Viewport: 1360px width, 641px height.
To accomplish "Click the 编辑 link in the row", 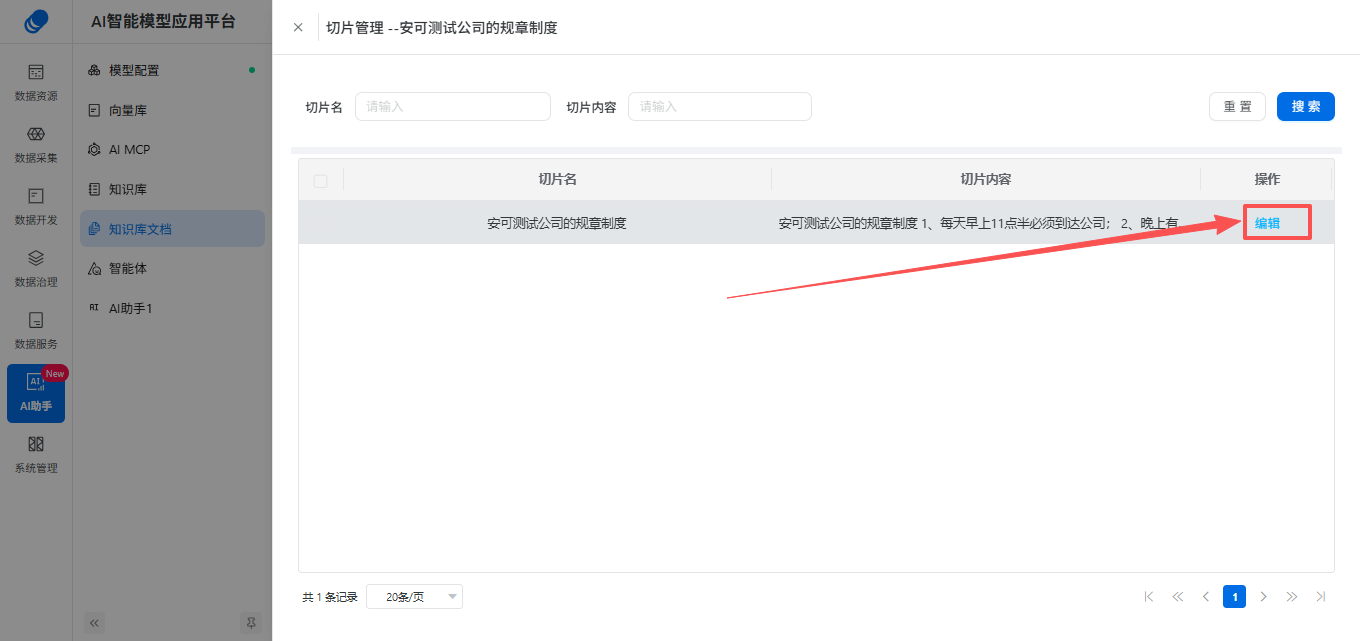I will point(1267,223).
